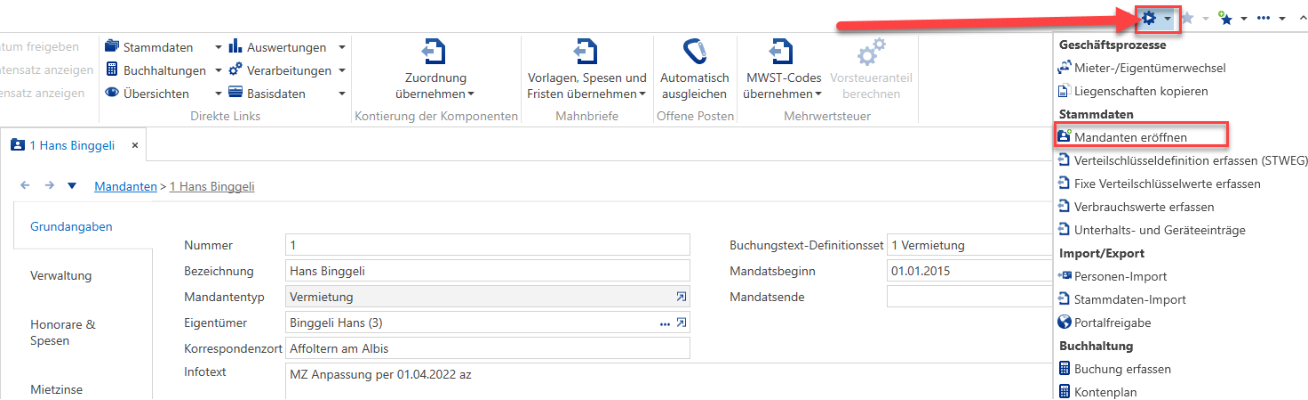Image resolution: width=1308 pixels, height=400 pixels.
Task: Click the Nummer input field
Action: click(x=488, y=245)
